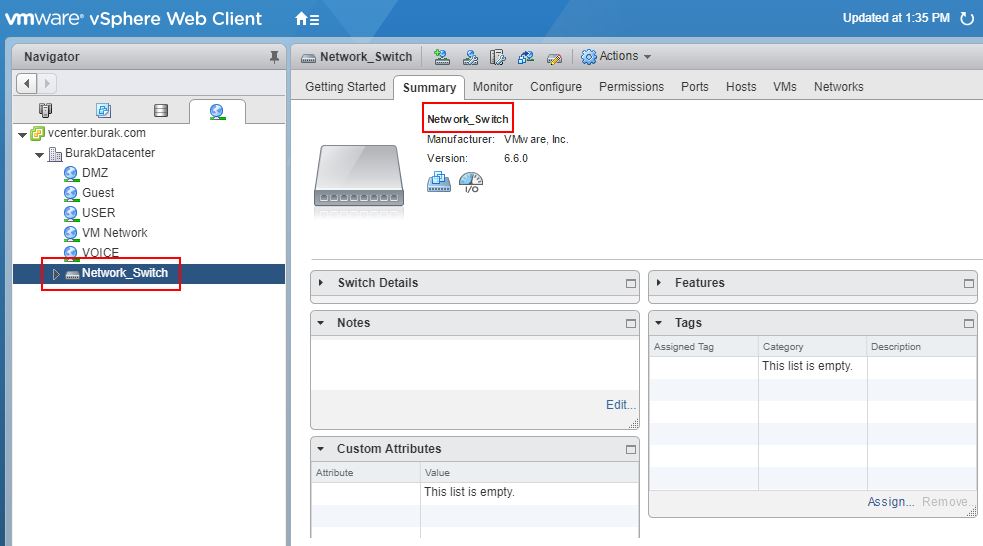Click the Attribute column header
Screen dimensions: 983x546
click(x=365, y=473)
